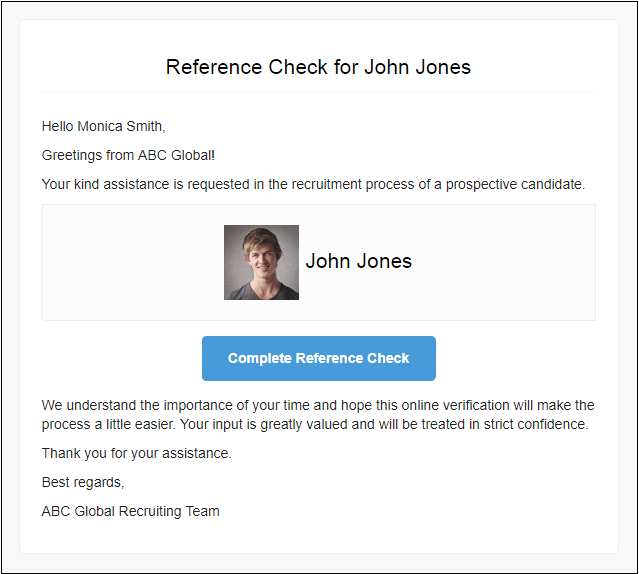Click the word "Greetings" in the second line
Screen dimensions: 639x574
pyautogui.click(x=72, y=155)
